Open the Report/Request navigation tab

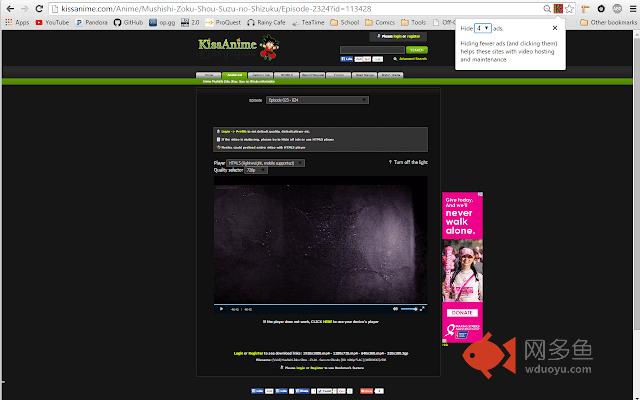point(312,75)
